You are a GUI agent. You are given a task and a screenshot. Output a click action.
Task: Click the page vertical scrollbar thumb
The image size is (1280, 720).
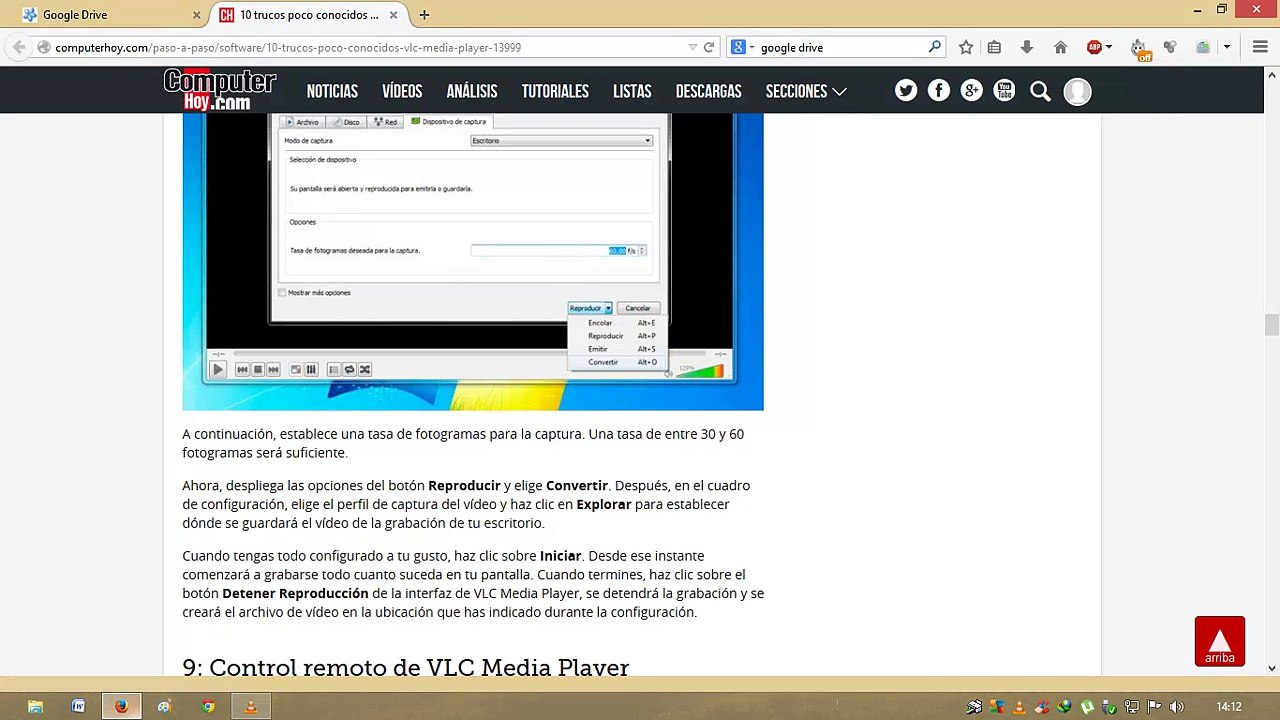(x=1272, y=325)
